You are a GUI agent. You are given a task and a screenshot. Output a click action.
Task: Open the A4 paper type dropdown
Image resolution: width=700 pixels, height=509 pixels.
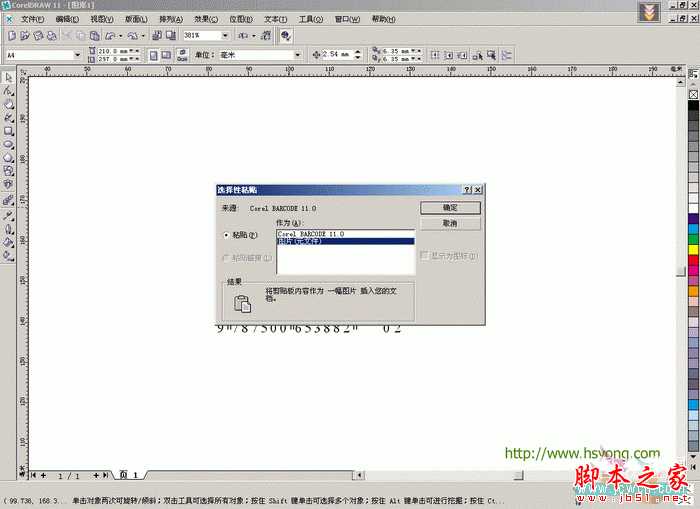coord(78,55)
